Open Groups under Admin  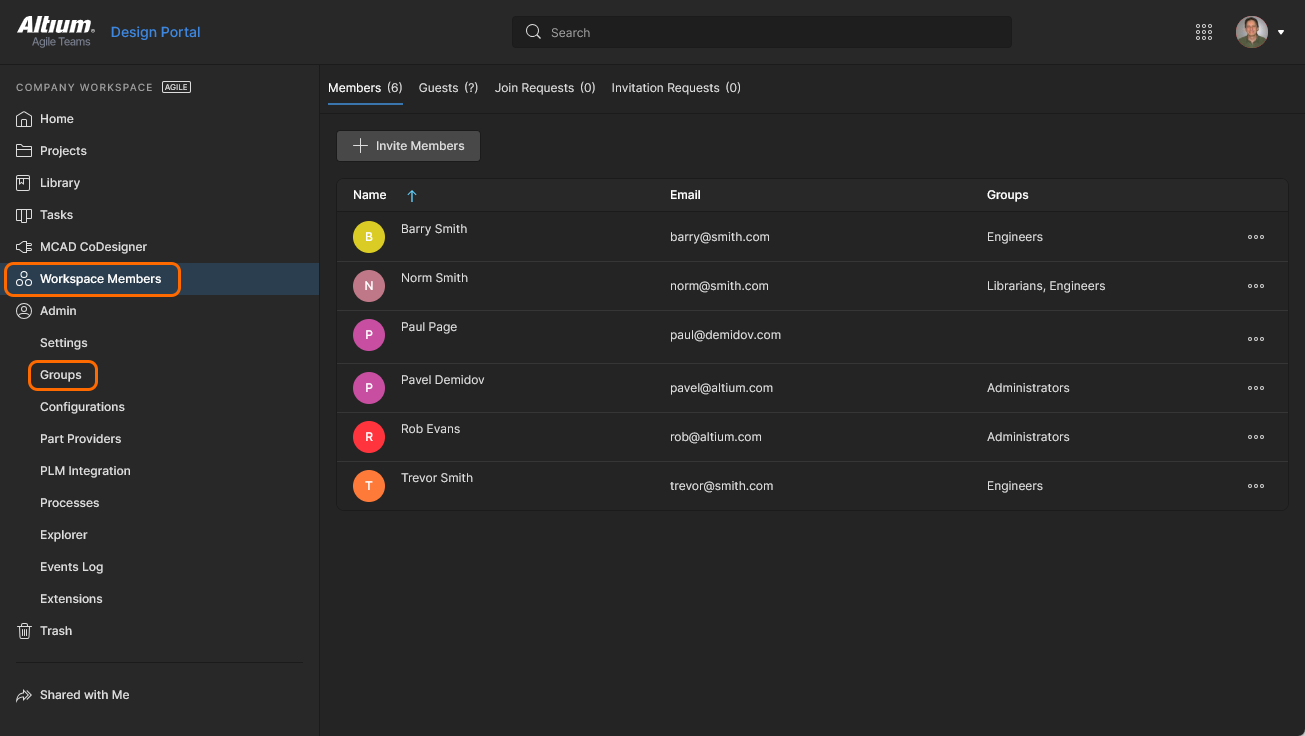point(61,375)
